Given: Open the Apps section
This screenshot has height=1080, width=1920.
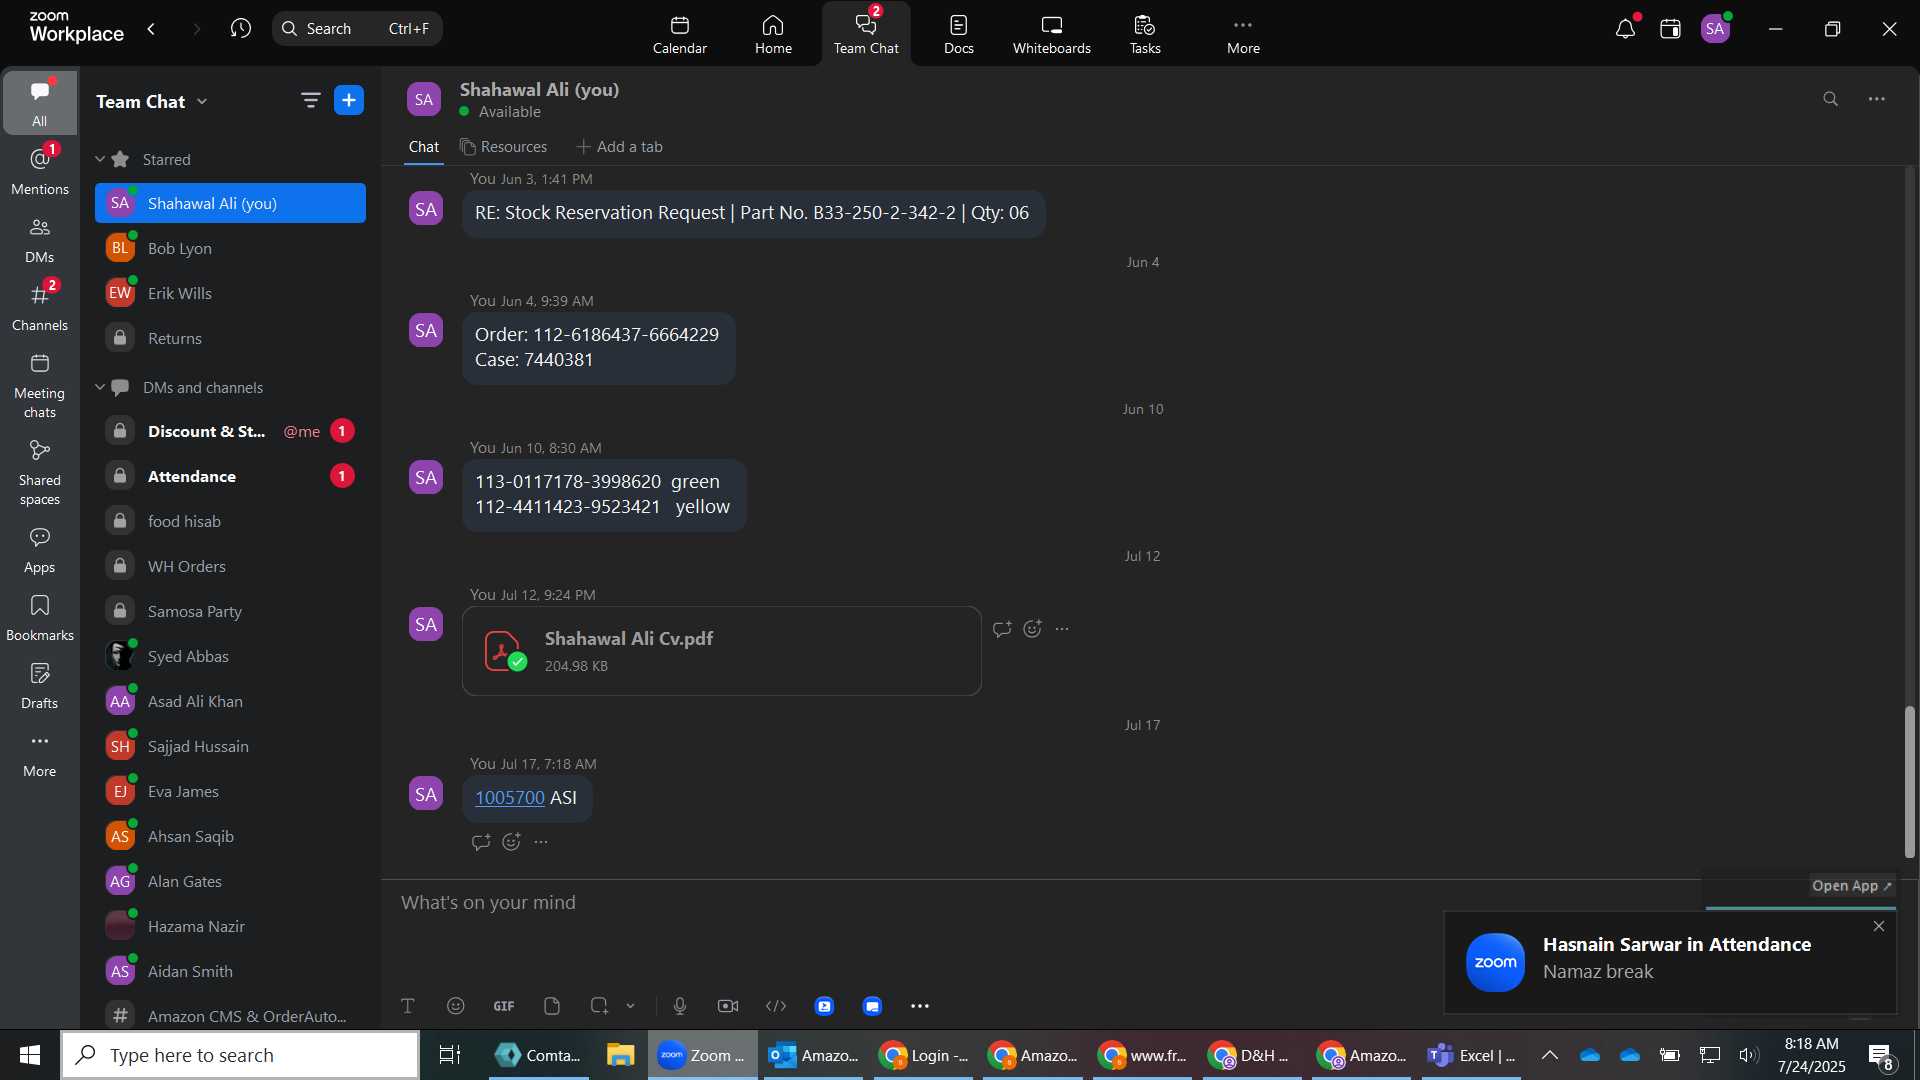Looking at the screenshot, I should (x=40, y=550).
